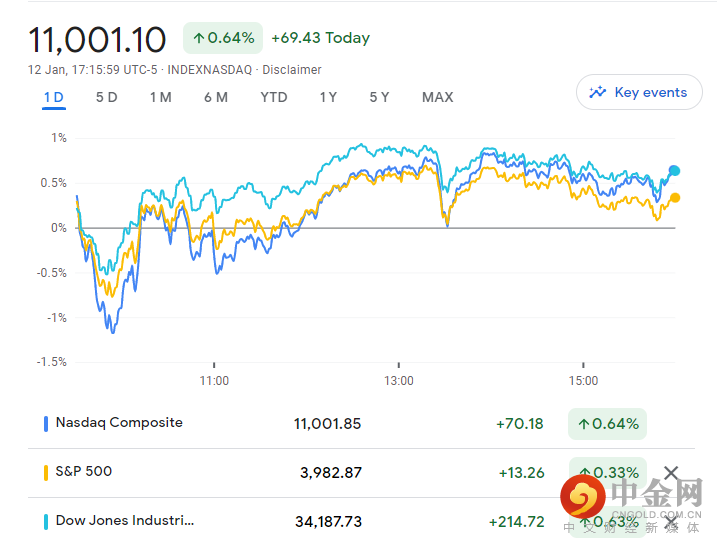Click the blue Nasdaq Composite color marker
The height and width of the screenshot is (546, 717).
tap(46, 423)
